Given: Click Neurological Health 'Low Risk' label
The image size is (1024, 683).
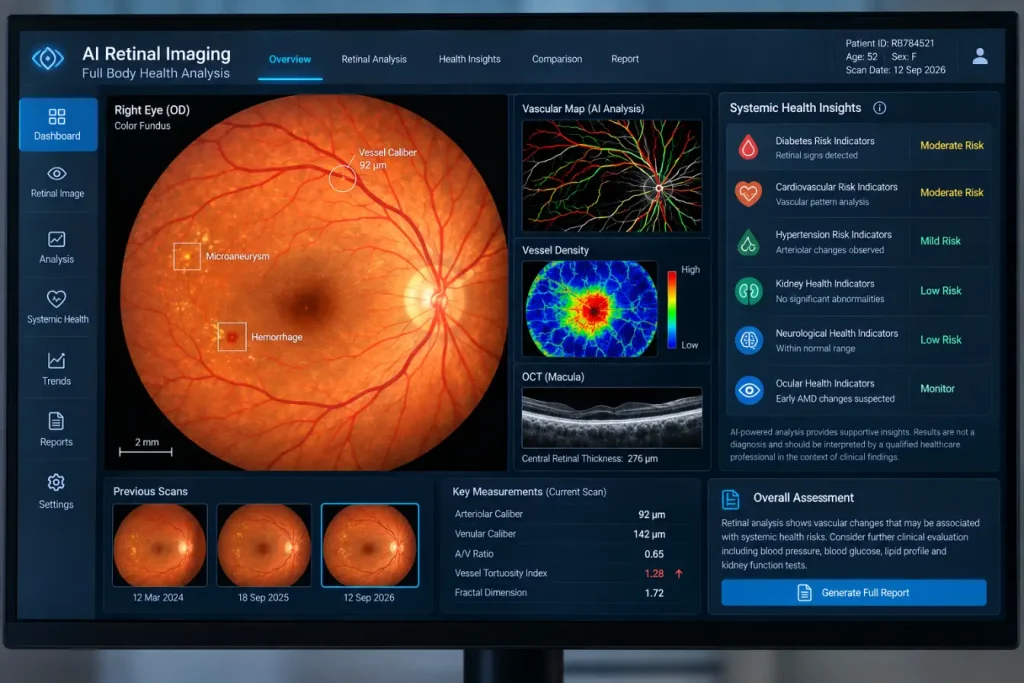Looking at the screenshot, I should (941, 340).
